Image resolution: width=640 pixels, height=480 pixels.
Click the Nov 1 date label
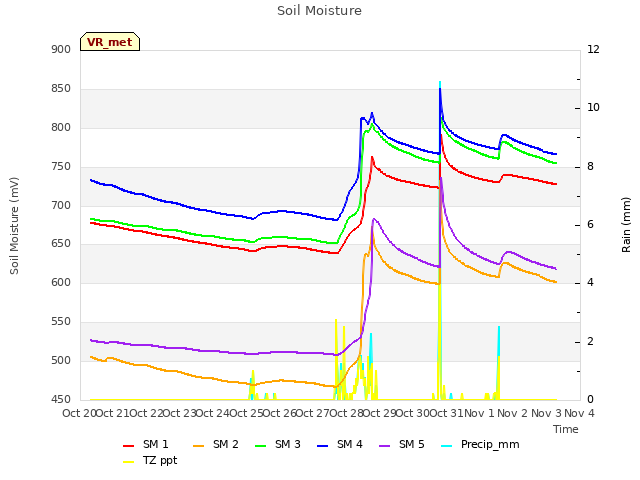point(480,413)
